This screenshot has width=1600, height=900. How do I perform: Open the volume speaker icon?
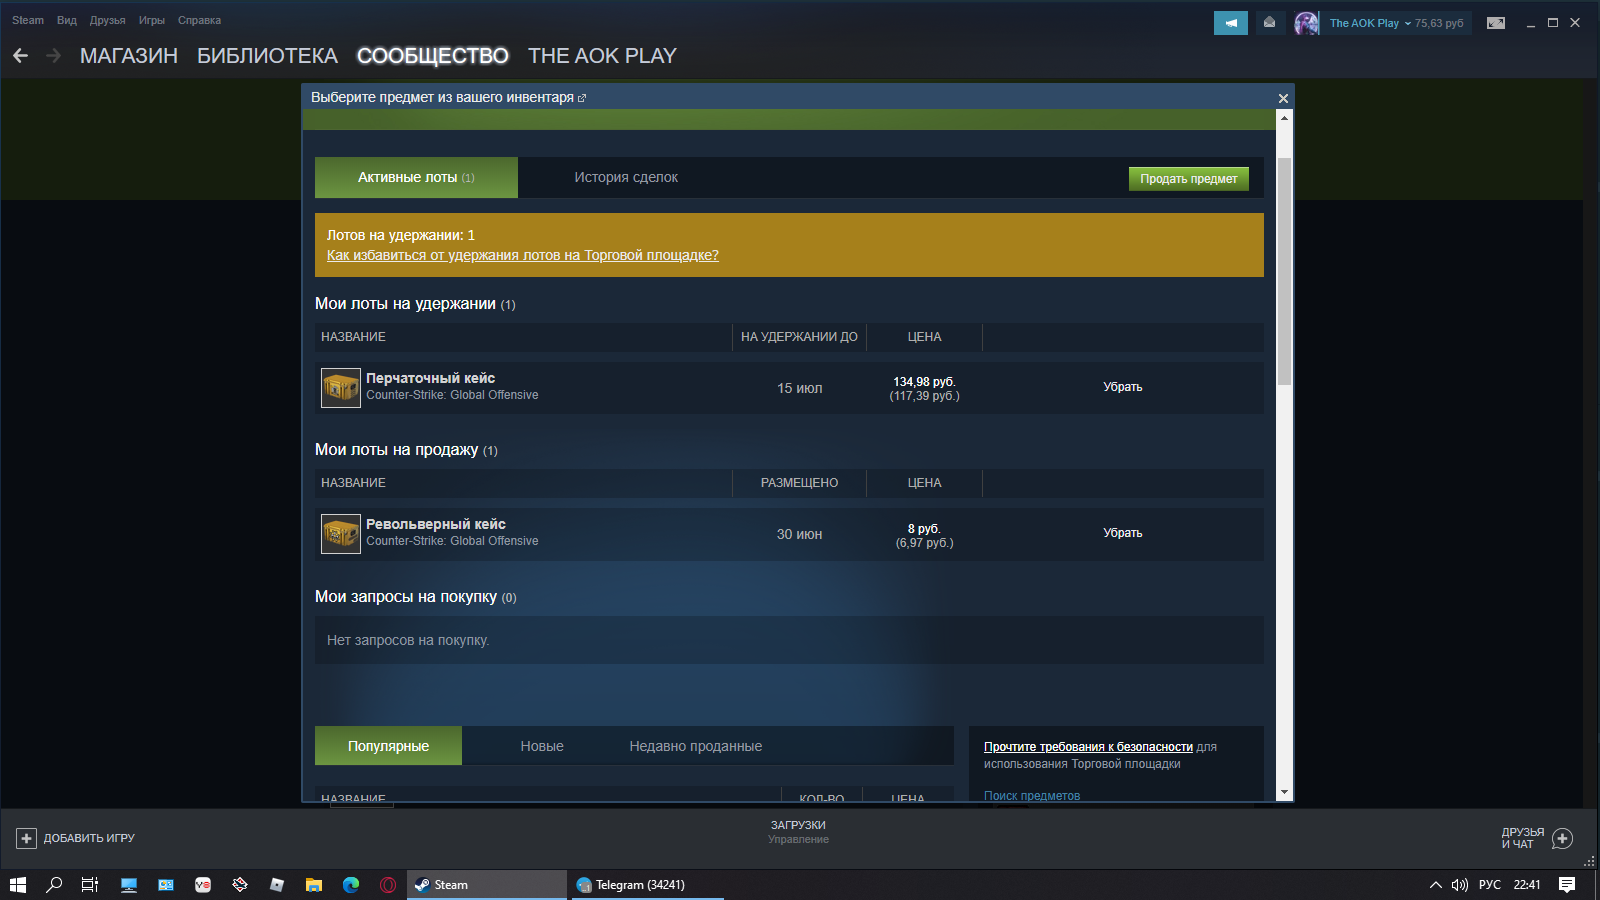(x=1460, y=885)
